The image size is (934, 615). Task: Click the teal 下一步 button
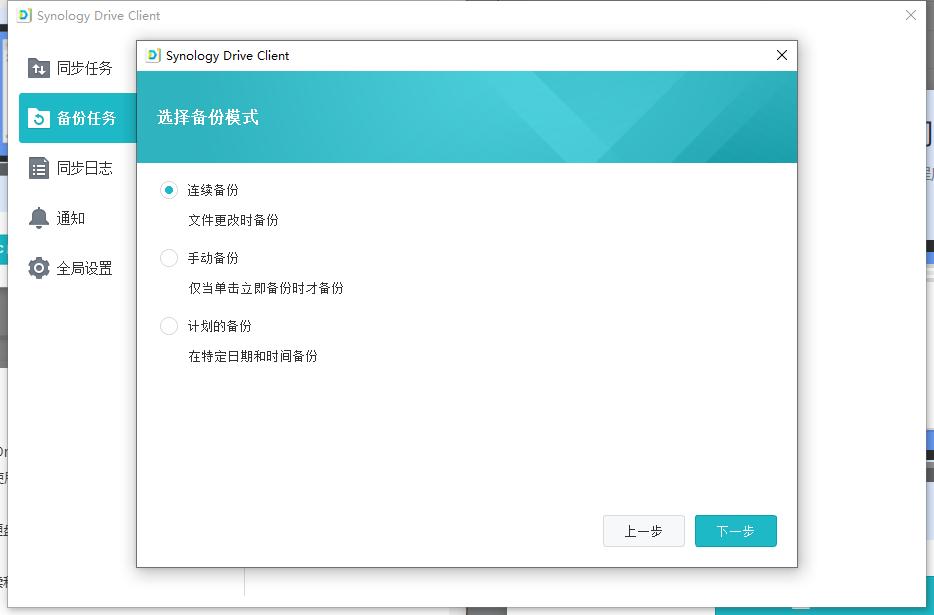735,531
